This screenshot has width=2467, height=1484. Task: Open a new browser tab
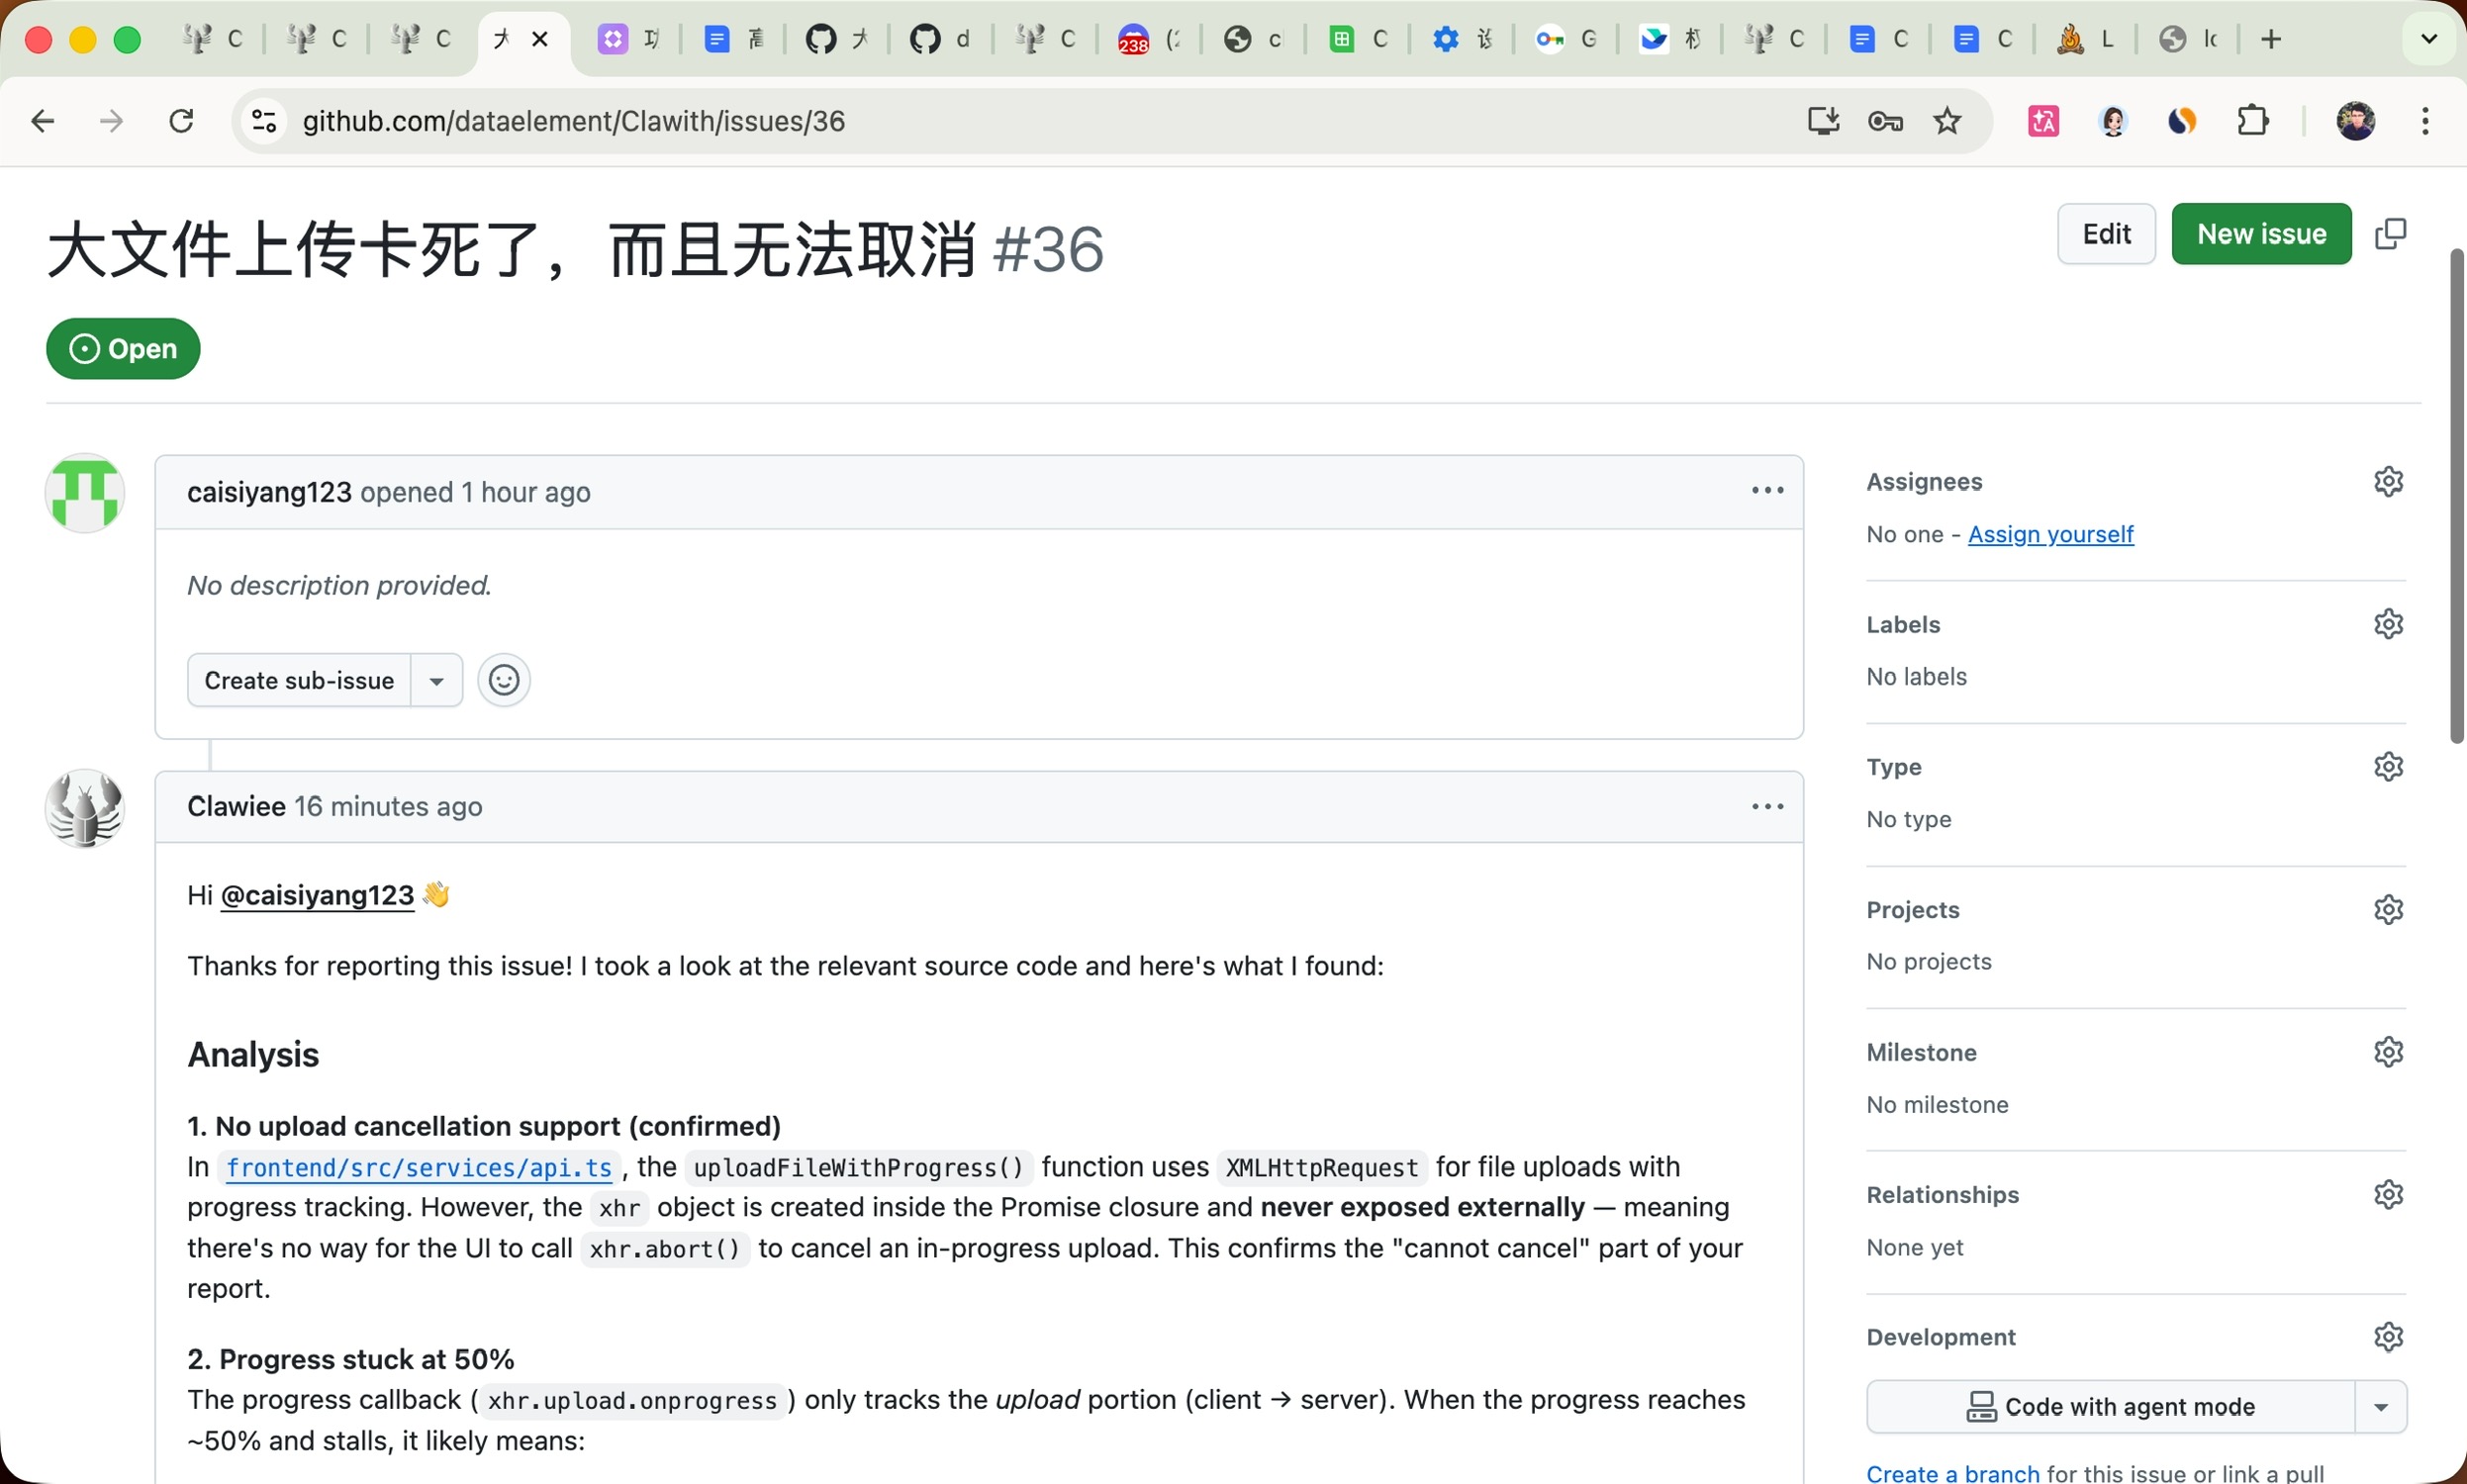pyautogui.click(x=2271, y=39)
